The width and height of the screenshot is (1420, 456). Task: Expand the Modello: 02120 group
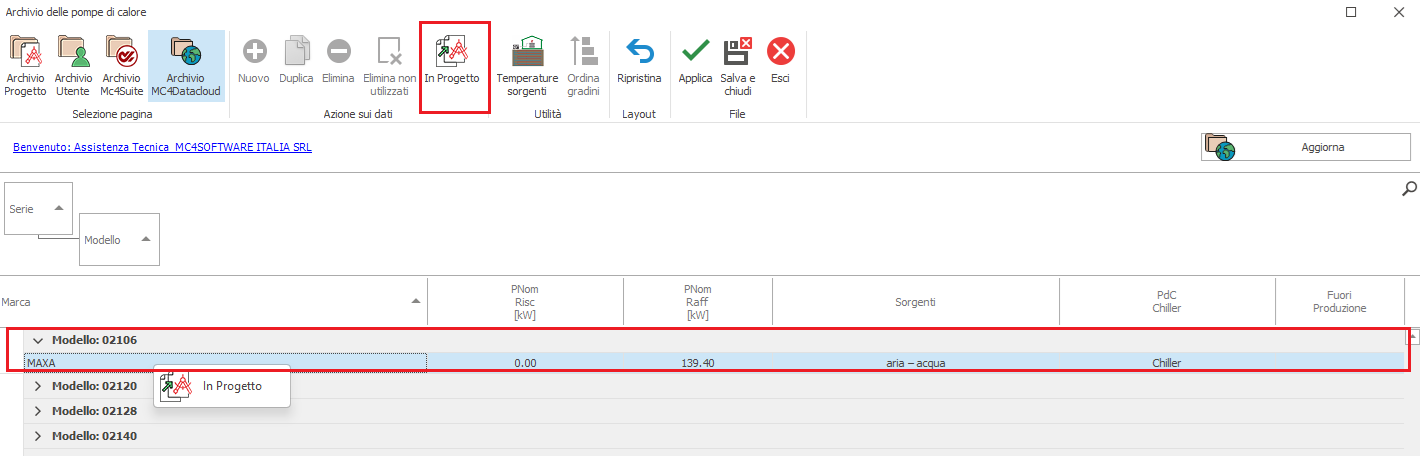coord(39,386)
